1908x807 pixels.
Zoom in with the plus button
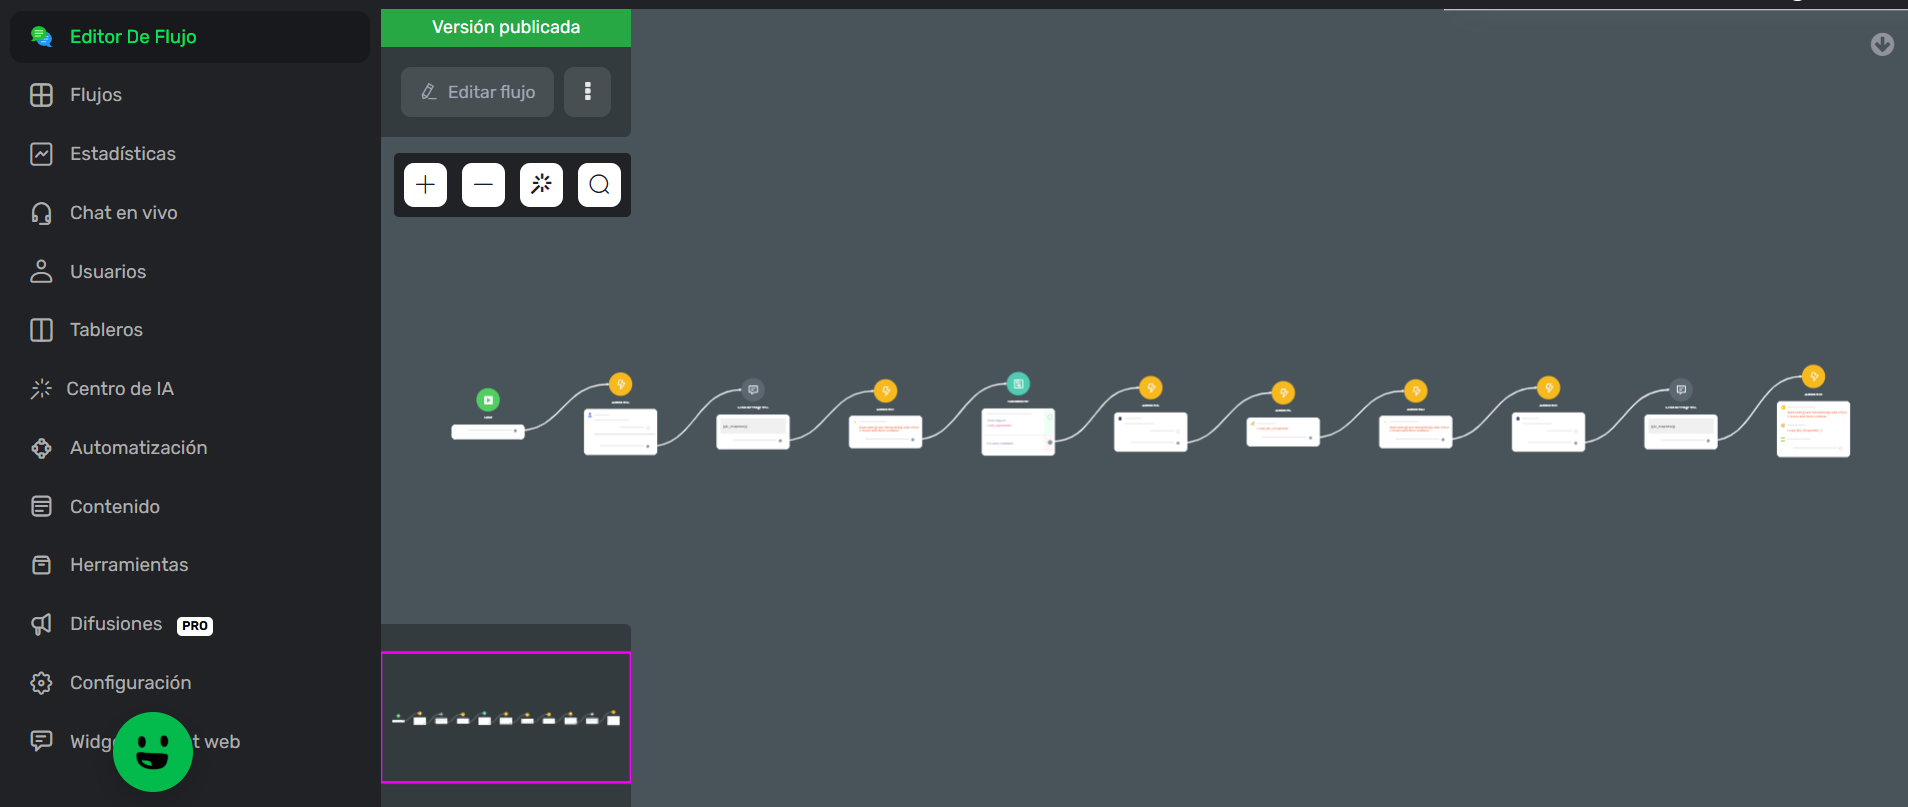(425, 185)
